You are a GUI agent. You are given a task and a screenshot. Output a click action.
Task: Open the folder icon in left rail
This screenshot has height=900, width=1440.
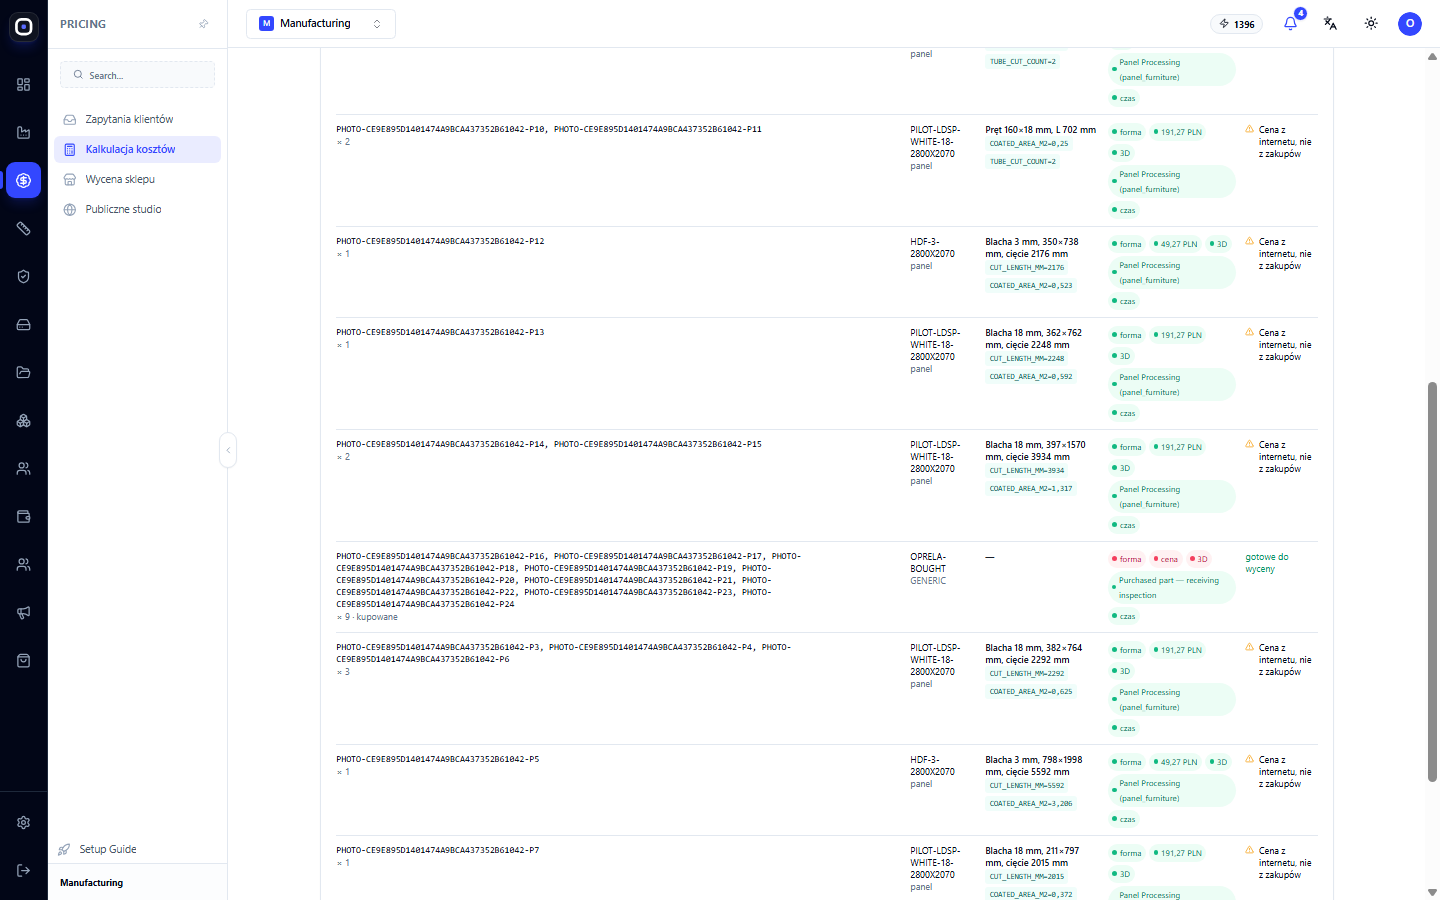[24, 373]
